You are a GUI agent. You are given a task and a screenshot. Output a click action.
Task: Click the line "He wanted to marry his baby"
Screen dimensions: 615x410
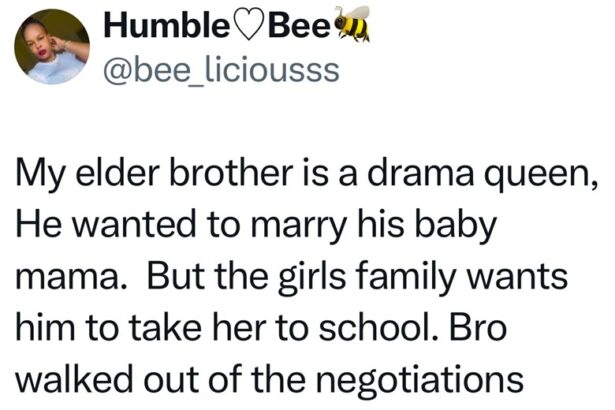257,226
